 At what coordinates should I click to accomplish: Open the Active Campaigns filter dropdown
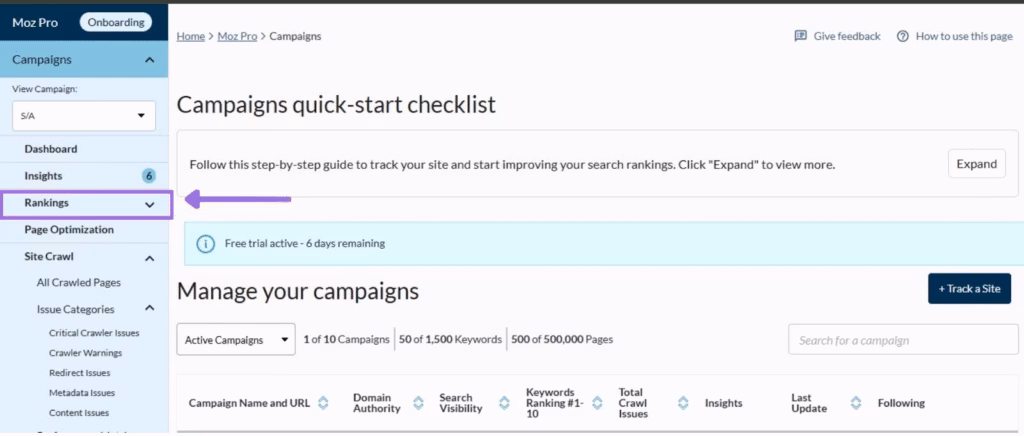pyautogui.click(x=236, y=339)
